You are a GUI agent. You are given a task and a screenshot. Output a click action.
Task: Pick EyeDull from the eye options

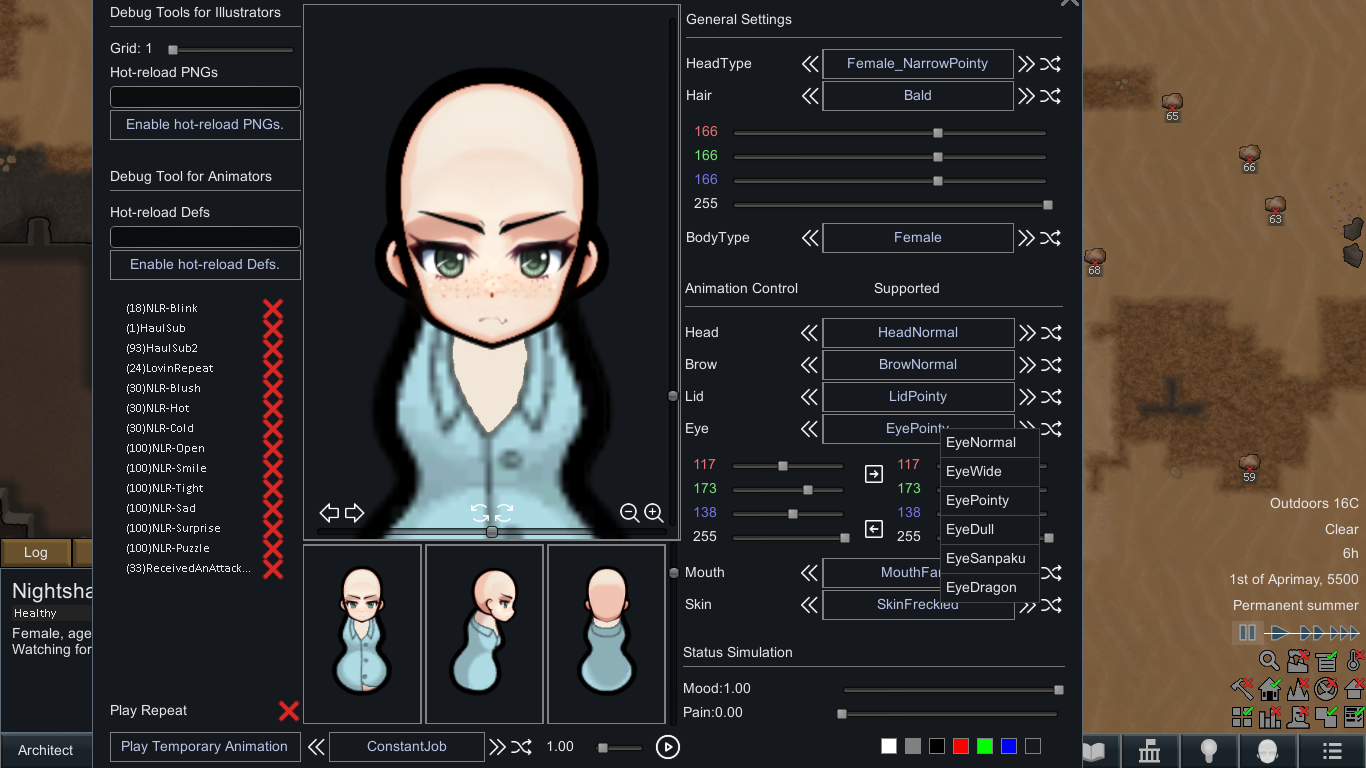click(x=990, y=530)
